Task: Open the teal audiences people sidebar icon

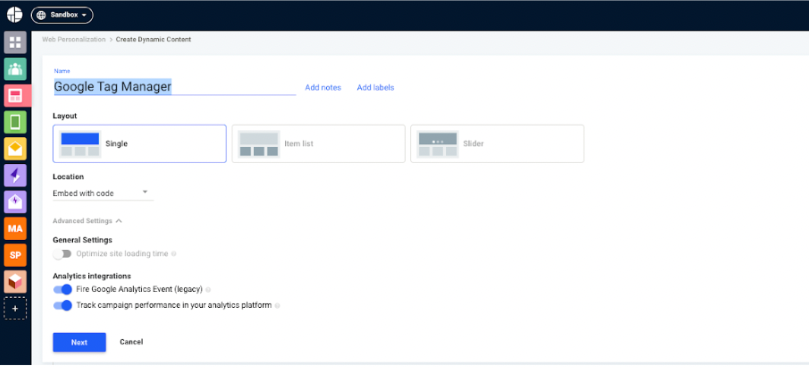Action: (15, 69)
